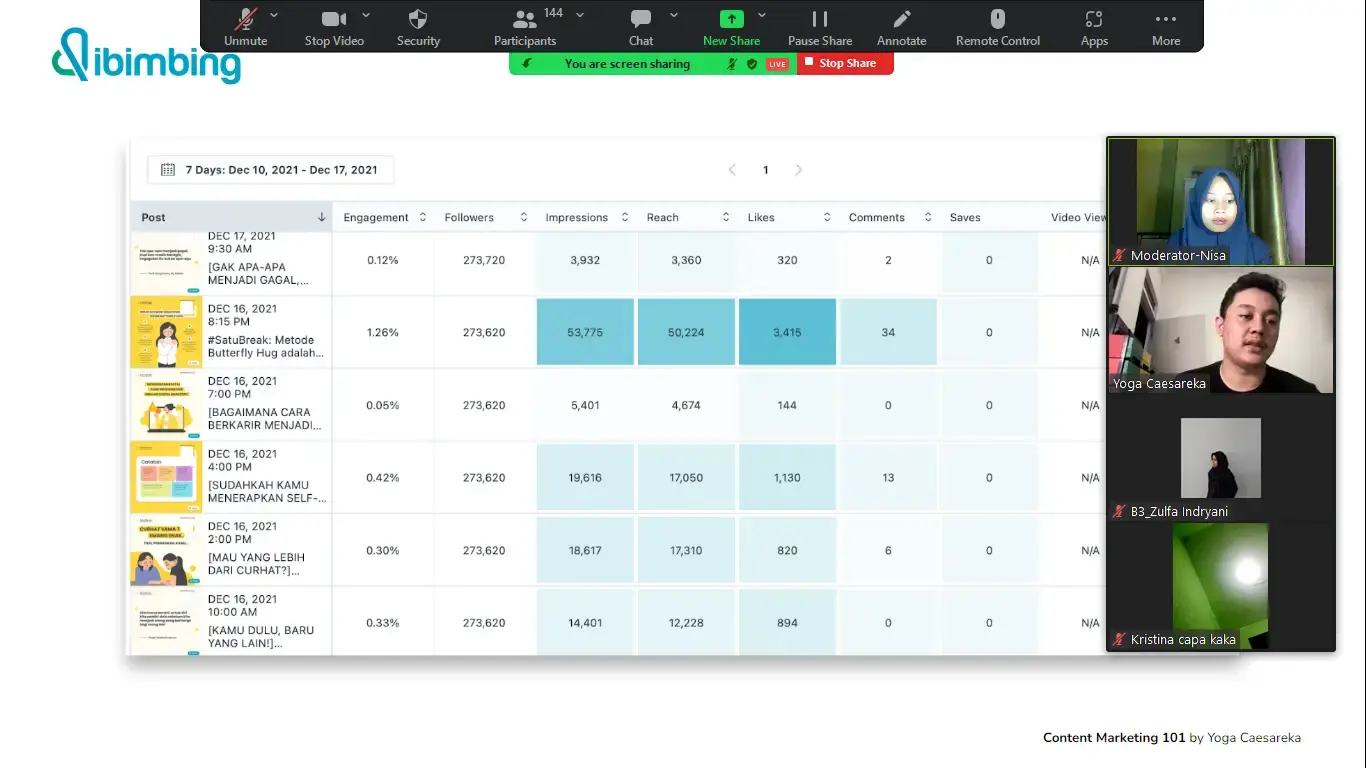This screenshot has height=768, width=1366.
Task: Sort table by Followers column
Action: tap(485, 217)
